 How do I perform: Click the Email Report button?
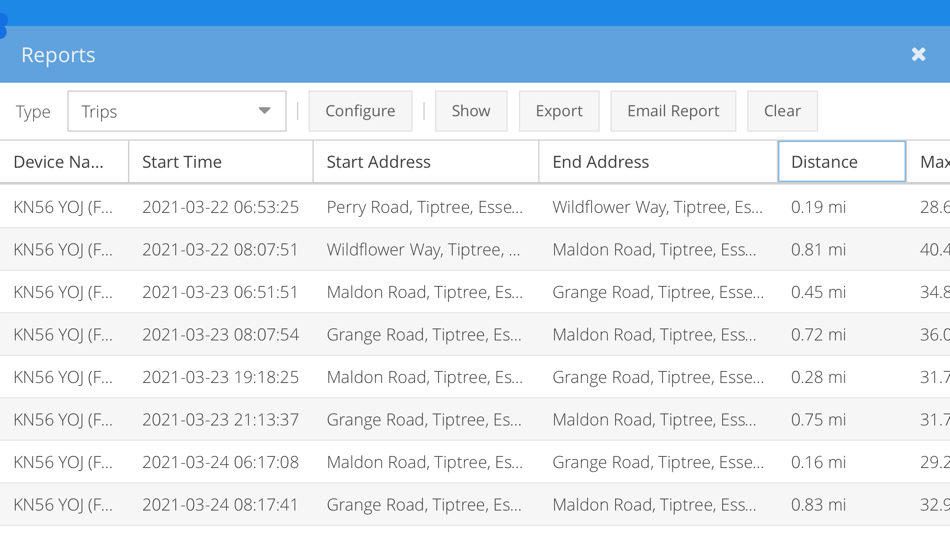673,111
